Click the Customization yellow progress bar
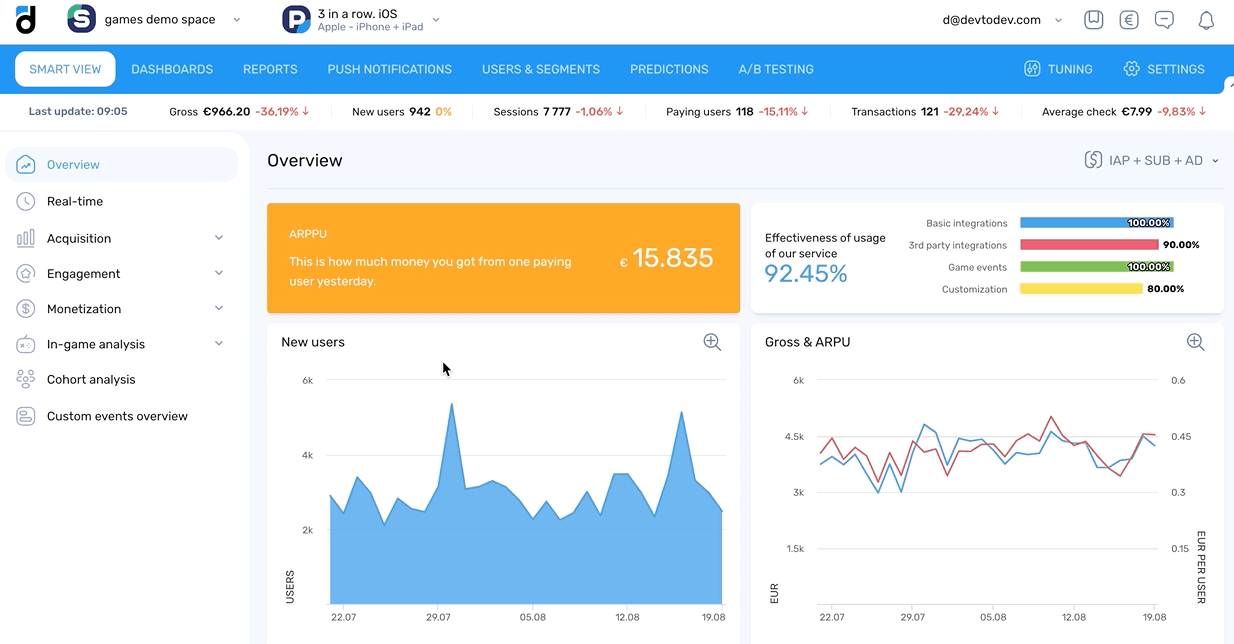 [x=1081, y=289]
